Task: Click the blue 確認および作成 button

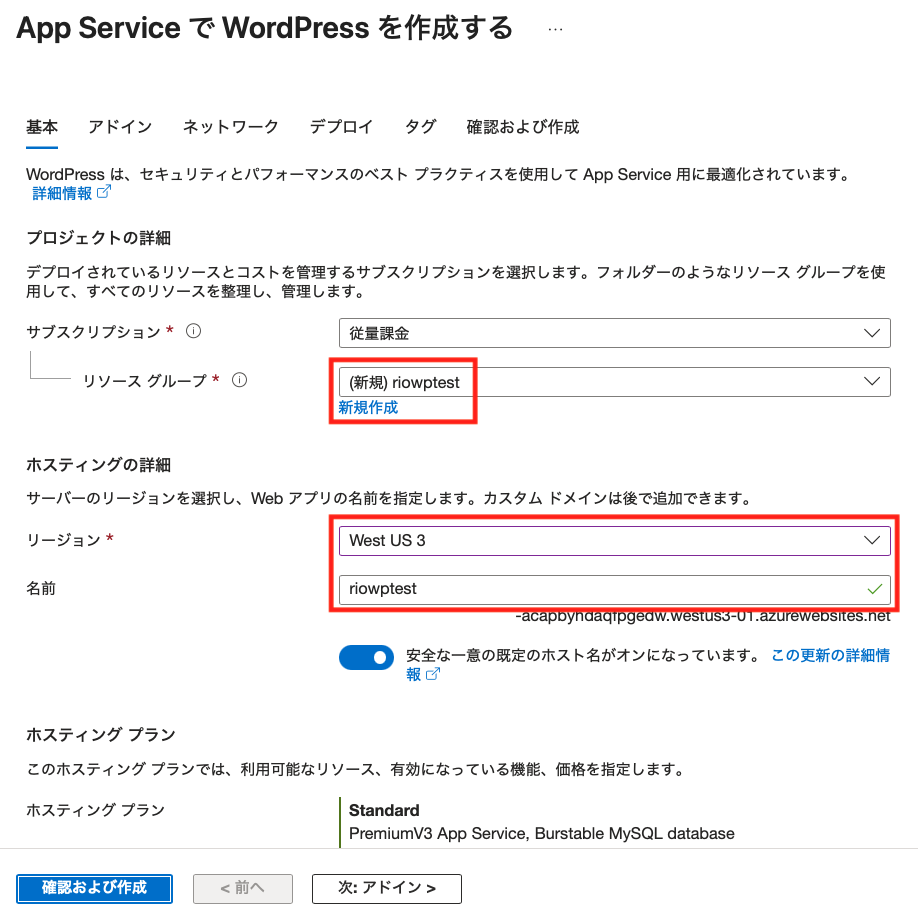Action: (94, 889)
